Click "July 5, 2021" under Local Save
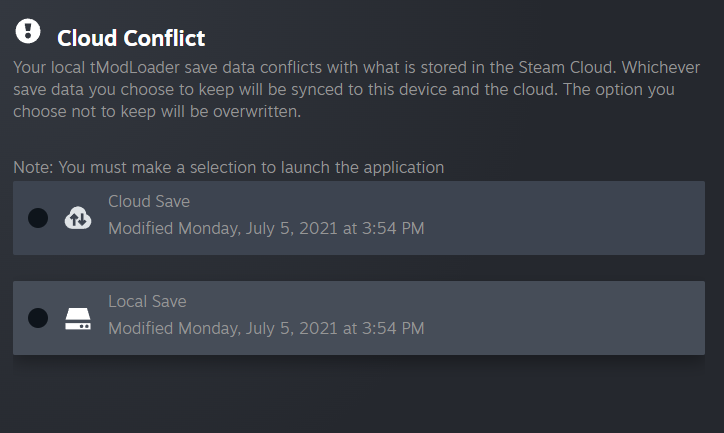 click(291, 328)
